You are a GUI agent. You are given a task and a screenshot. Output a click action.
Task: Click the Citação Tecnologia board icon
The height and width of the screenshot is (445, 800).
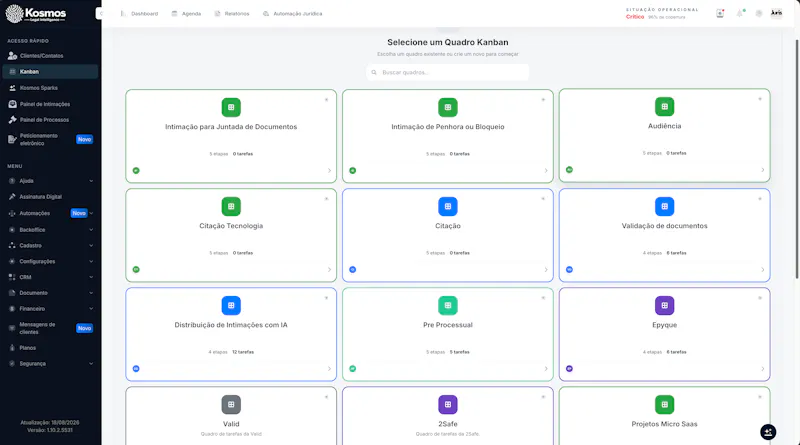point(231,206)
